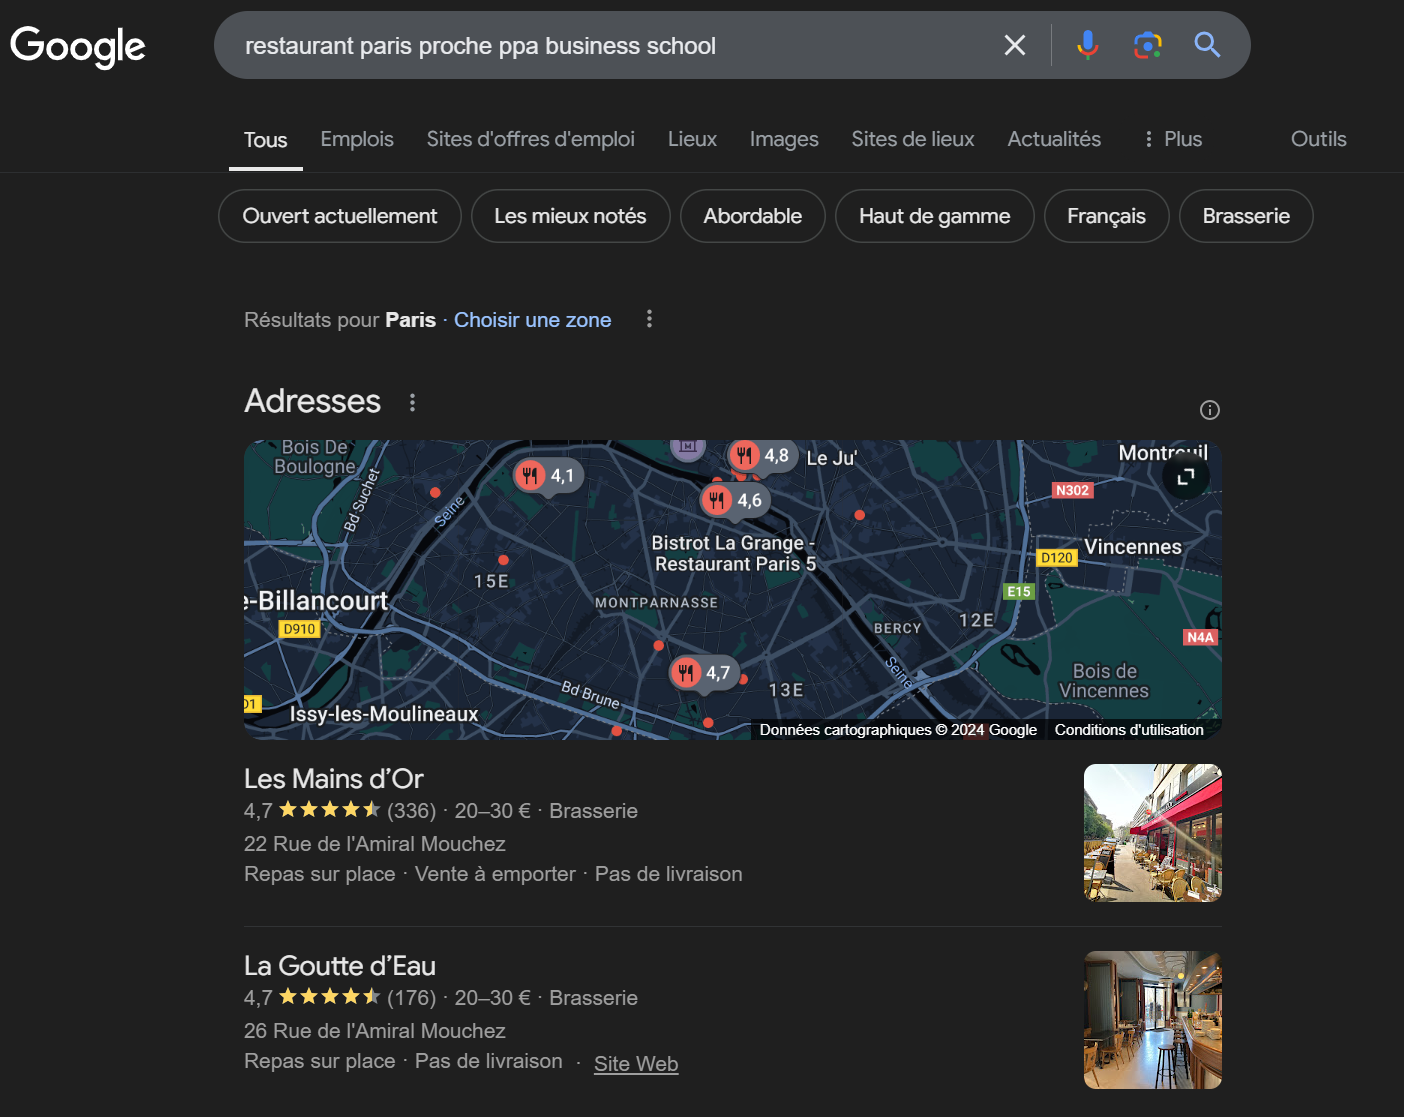
Task: Open the Outils options
Action: pos(1318,139)
